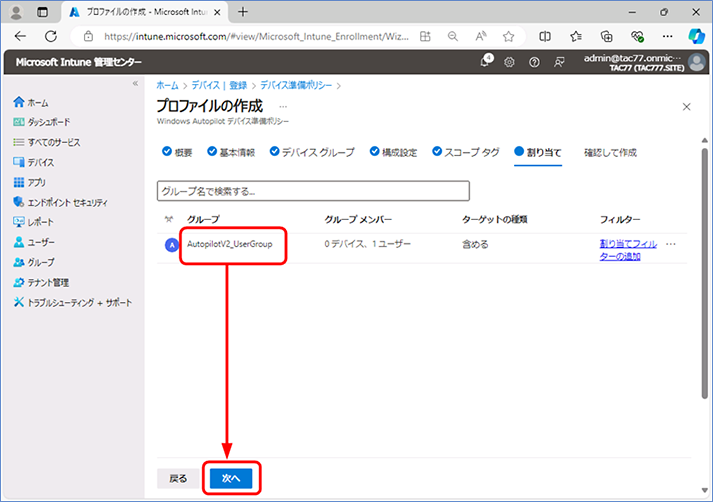Click the zoom magnifier icon in address bar
This screenshot has height=502, width=713.
coord(452,36)
